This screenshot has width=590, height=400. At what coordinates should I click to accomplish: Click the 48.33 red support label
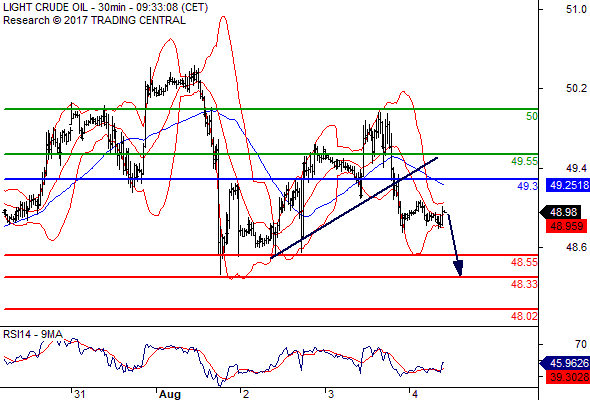click(524, 284)
